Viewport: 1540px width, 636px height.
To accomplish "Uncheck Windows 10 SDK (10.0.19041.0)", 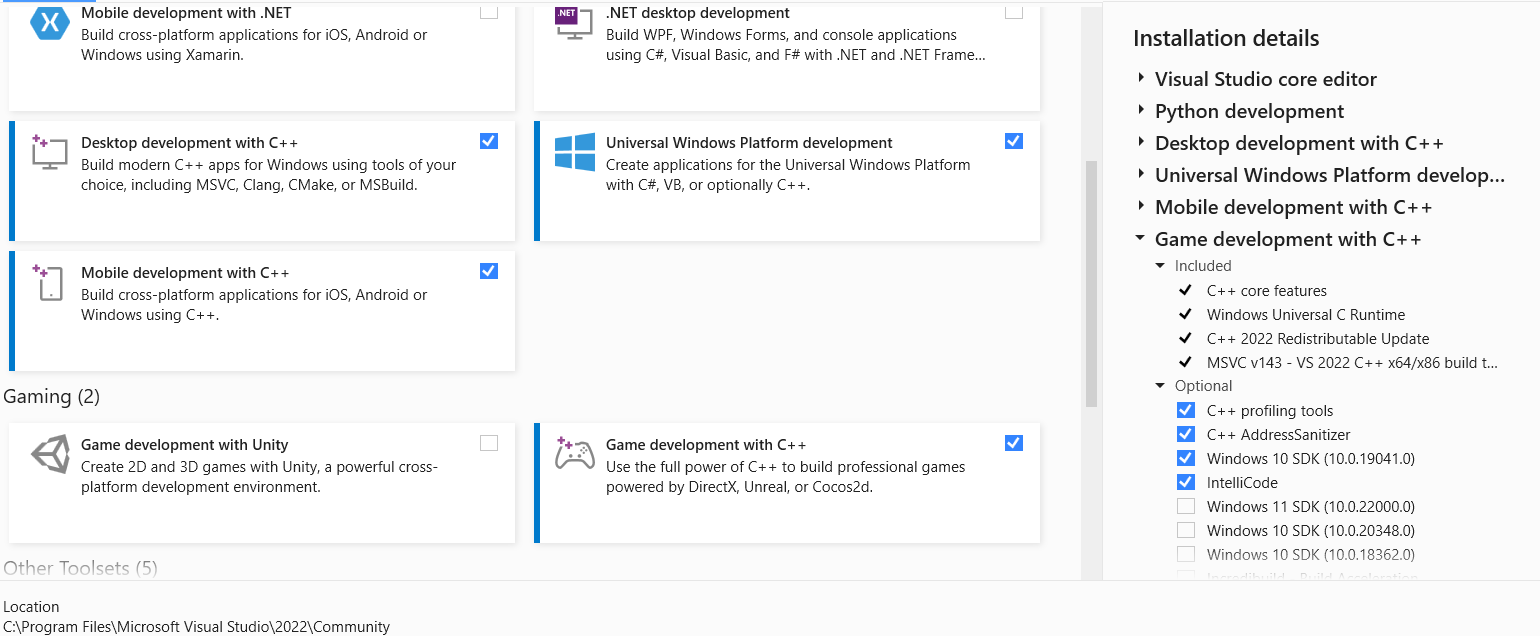I will coord(1186,458).
